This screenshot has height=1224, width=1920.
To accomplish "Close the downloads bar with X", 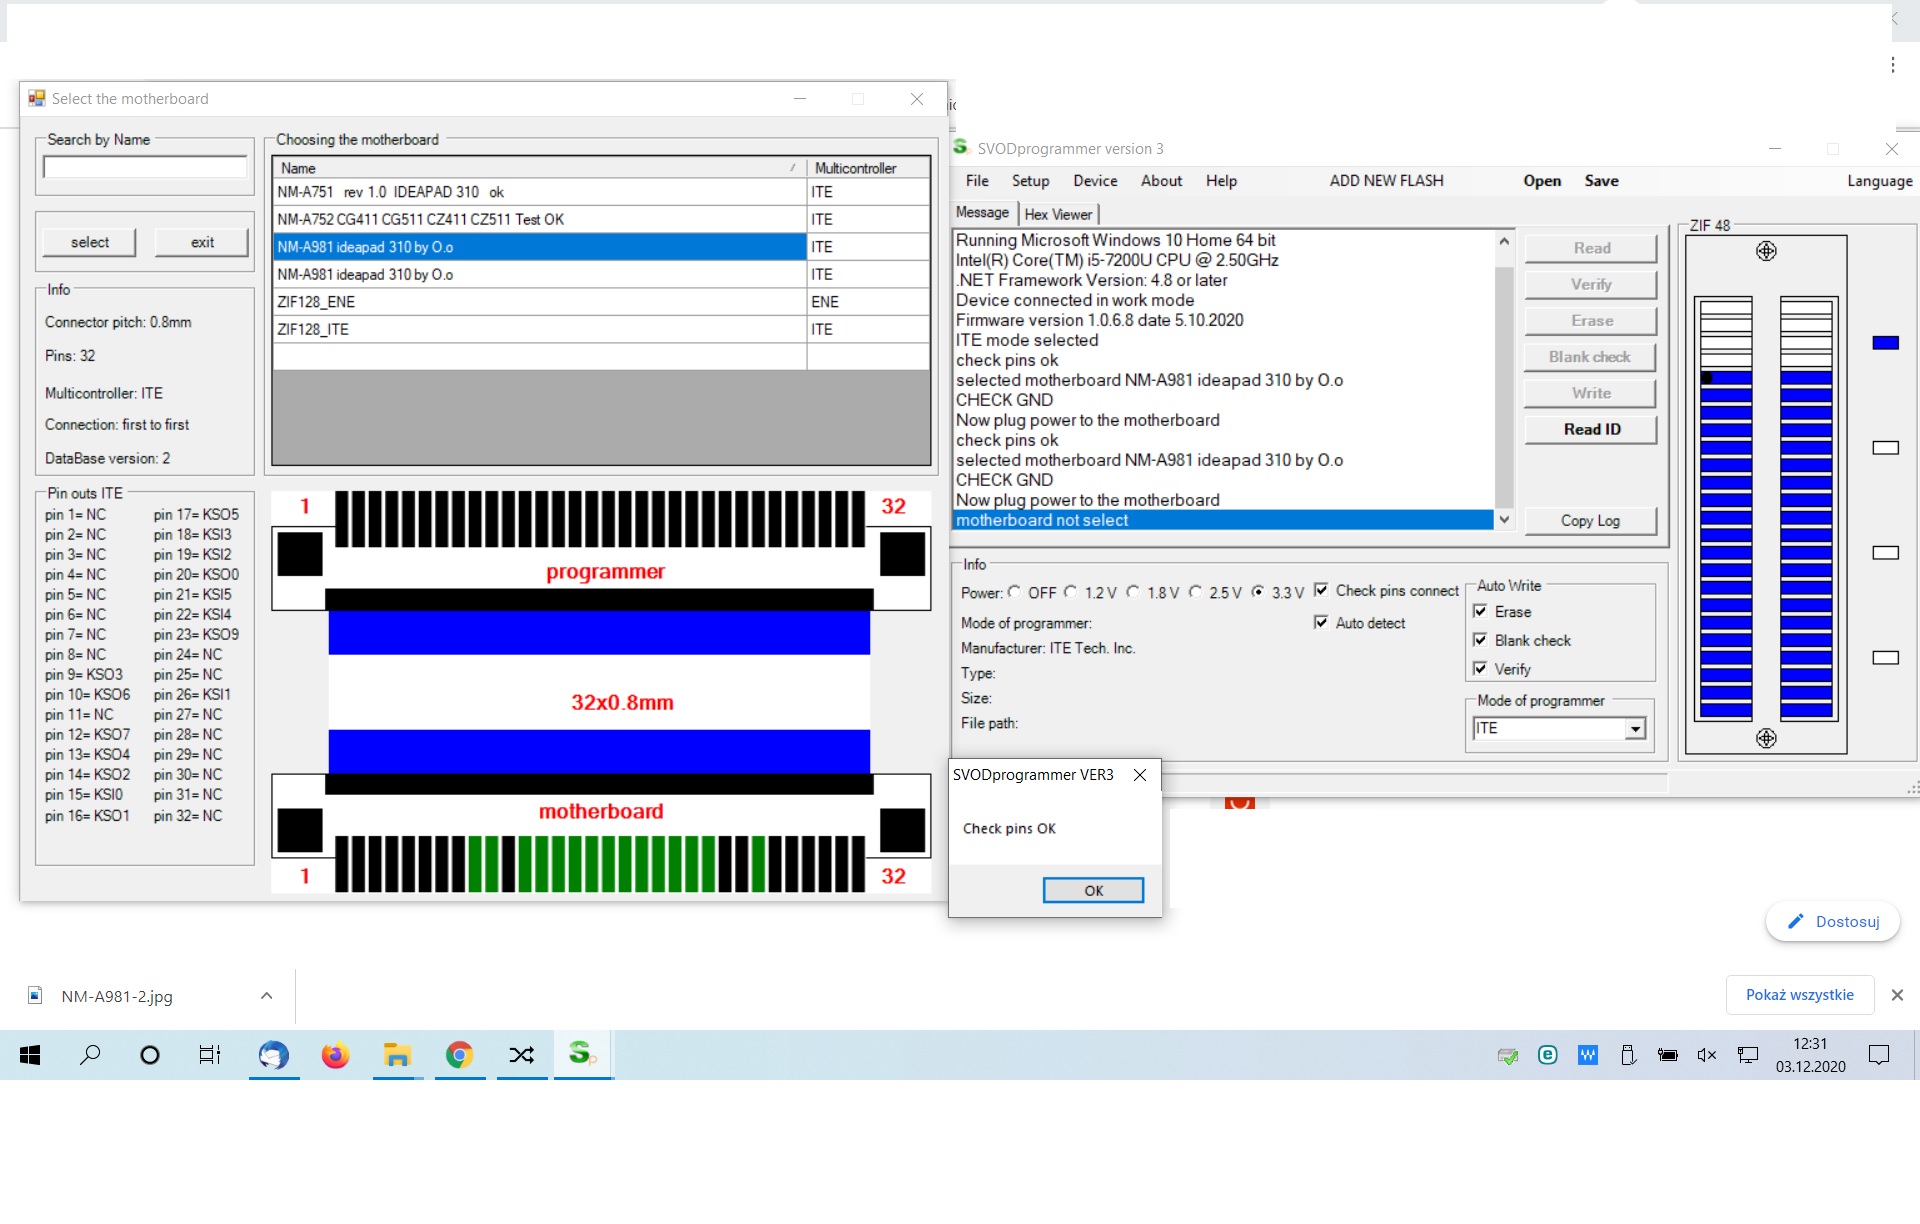I will (x=1897, y=995).
